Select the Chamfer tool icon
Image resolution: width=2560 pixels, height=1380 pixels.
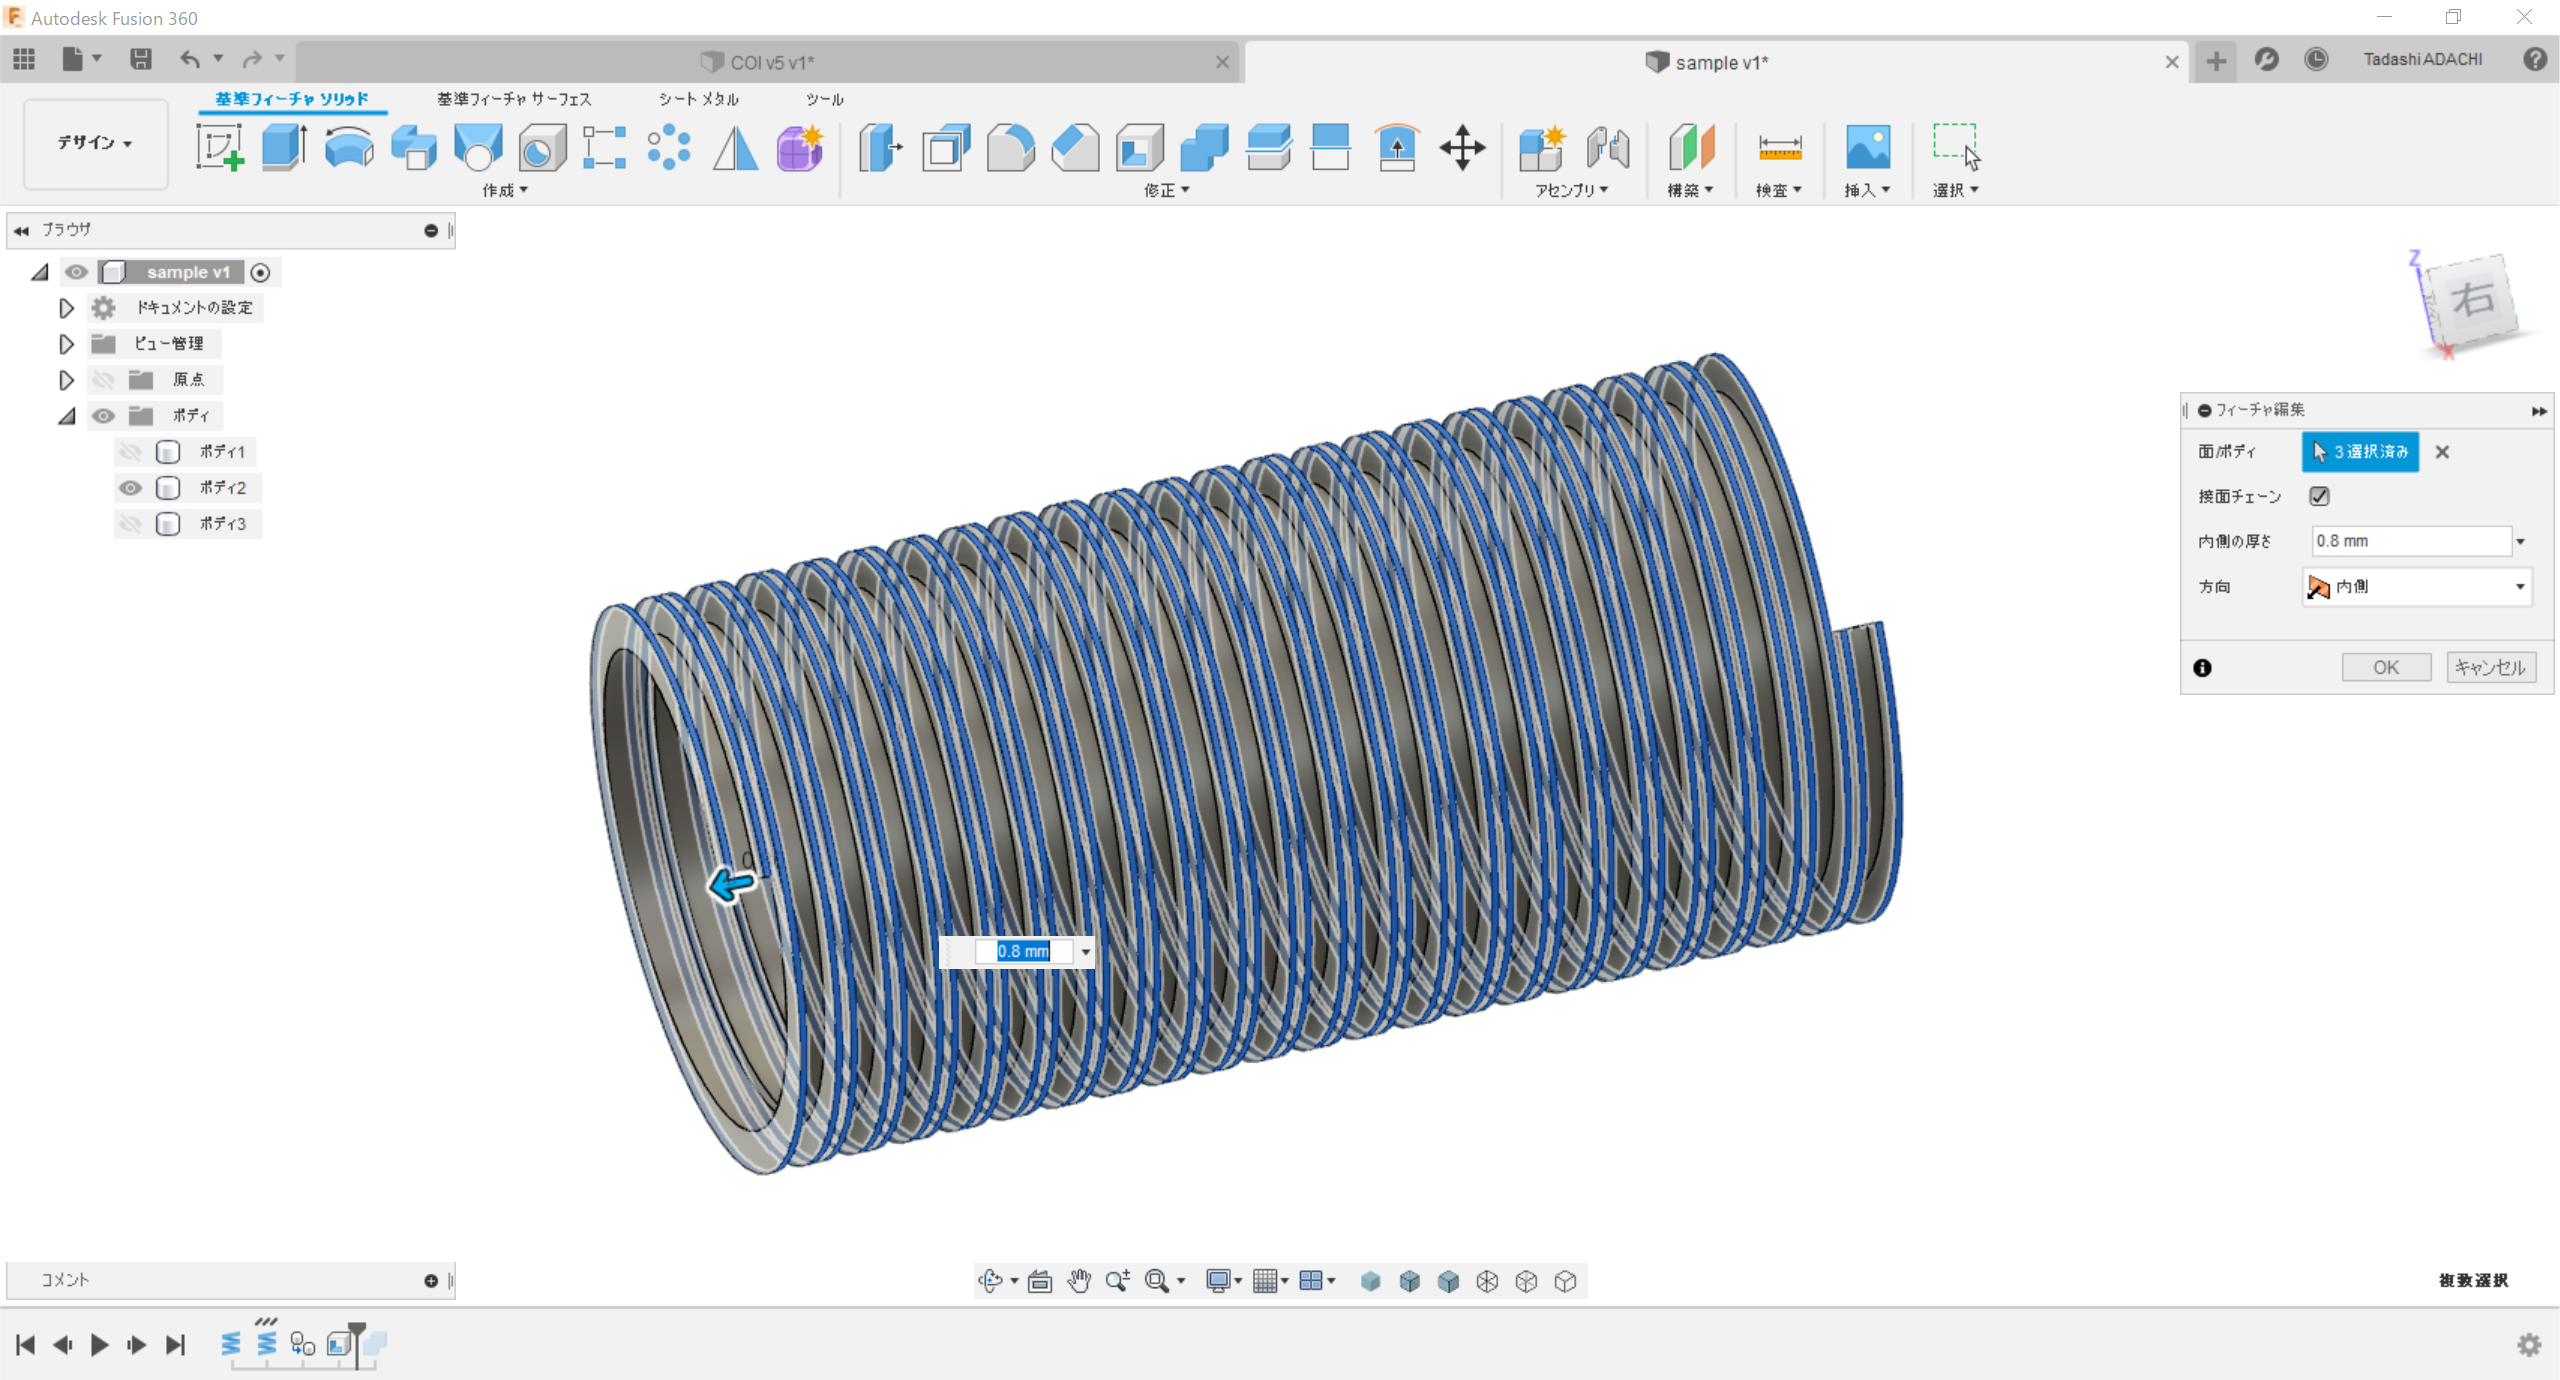tap(1075, 148)
